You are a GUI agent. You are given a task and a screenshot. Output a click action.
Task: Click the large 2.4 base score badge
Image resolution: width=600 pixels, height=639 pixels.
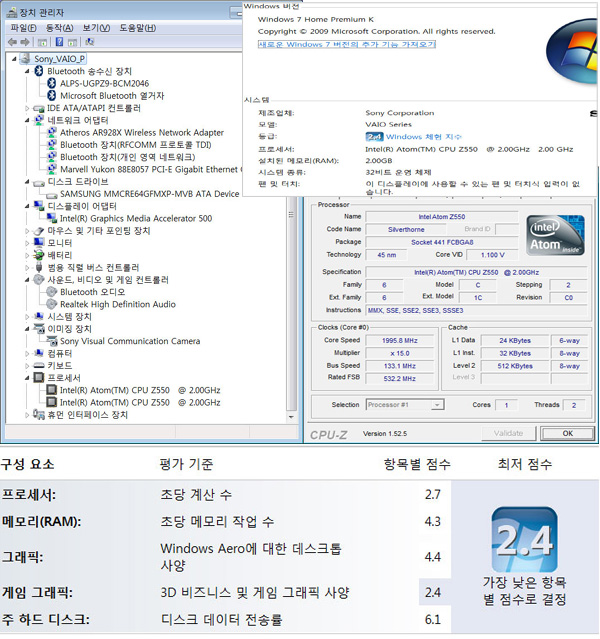(x=524, y=540)
